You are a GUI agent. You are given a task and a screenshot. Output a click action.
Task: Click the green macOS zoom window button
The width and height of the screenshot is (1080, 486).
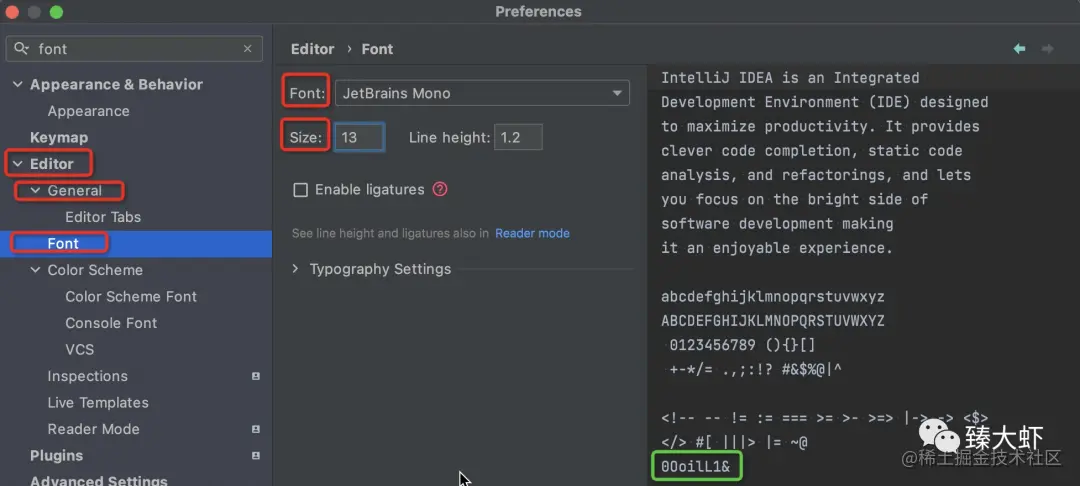point(56,12)
